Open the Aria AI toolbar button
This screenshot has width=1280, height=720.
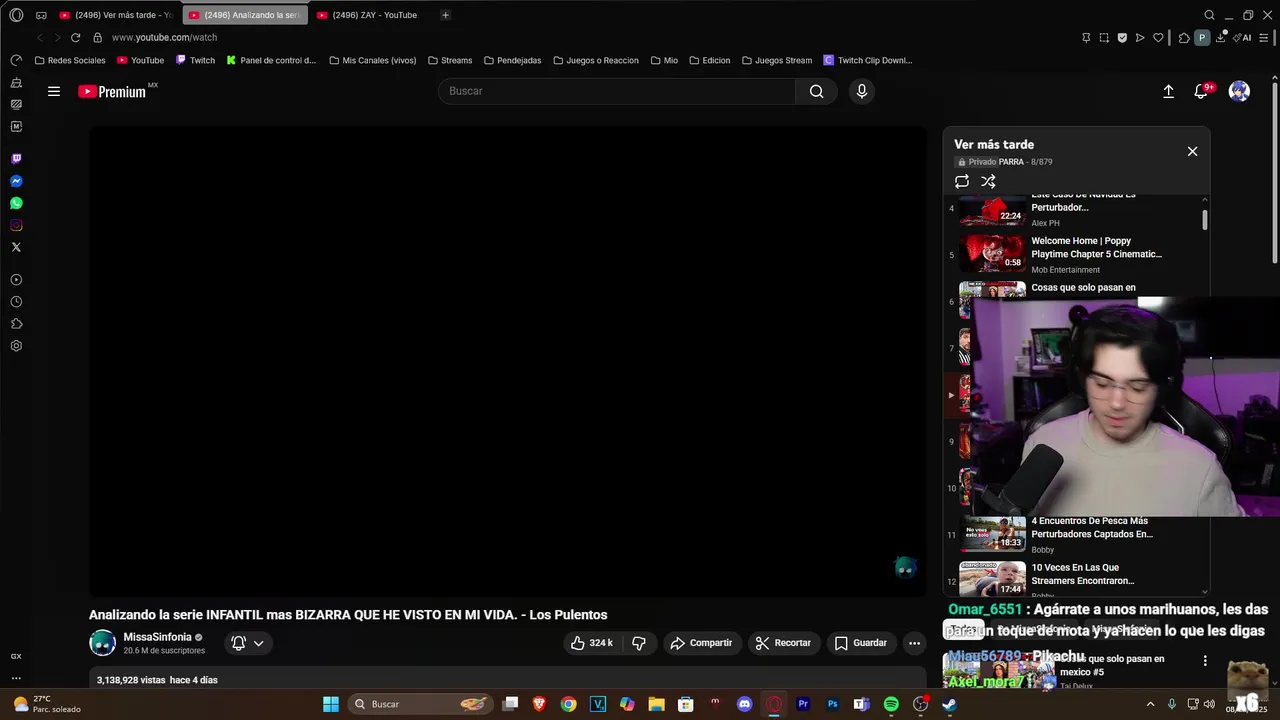pos(1243,37)
